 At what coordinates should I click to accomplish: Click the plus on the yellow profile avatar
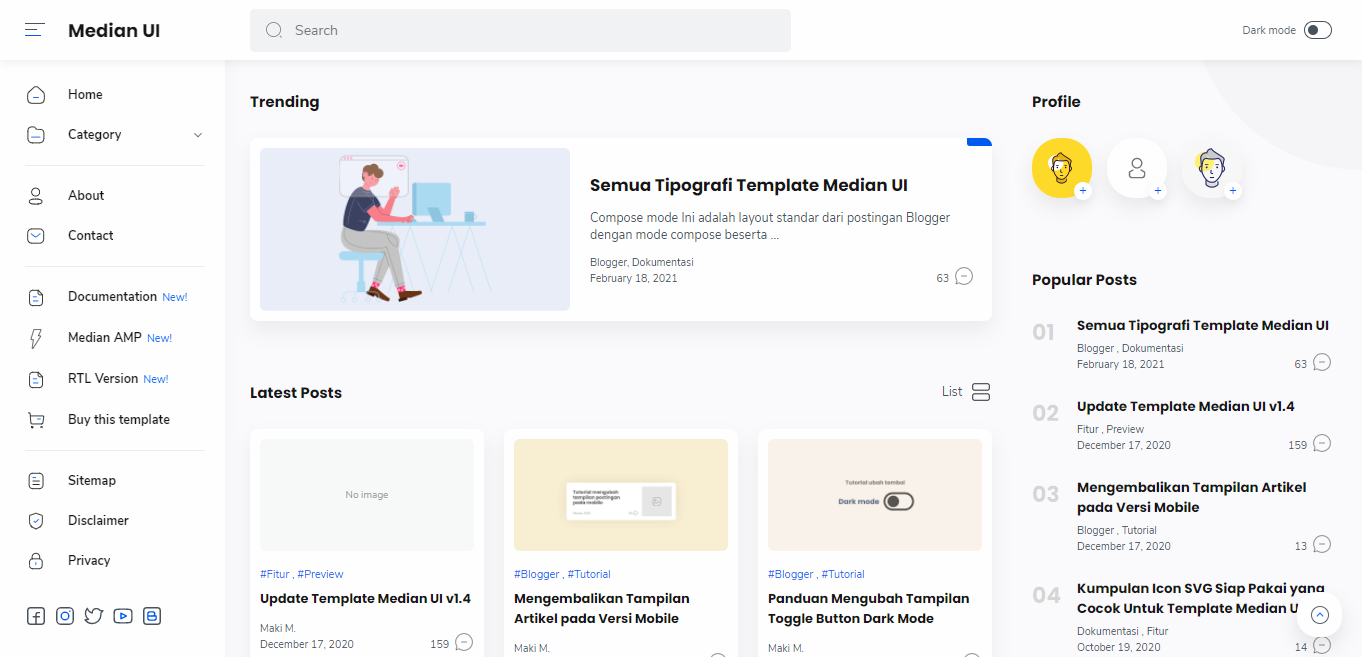(x=1083, y=190)
